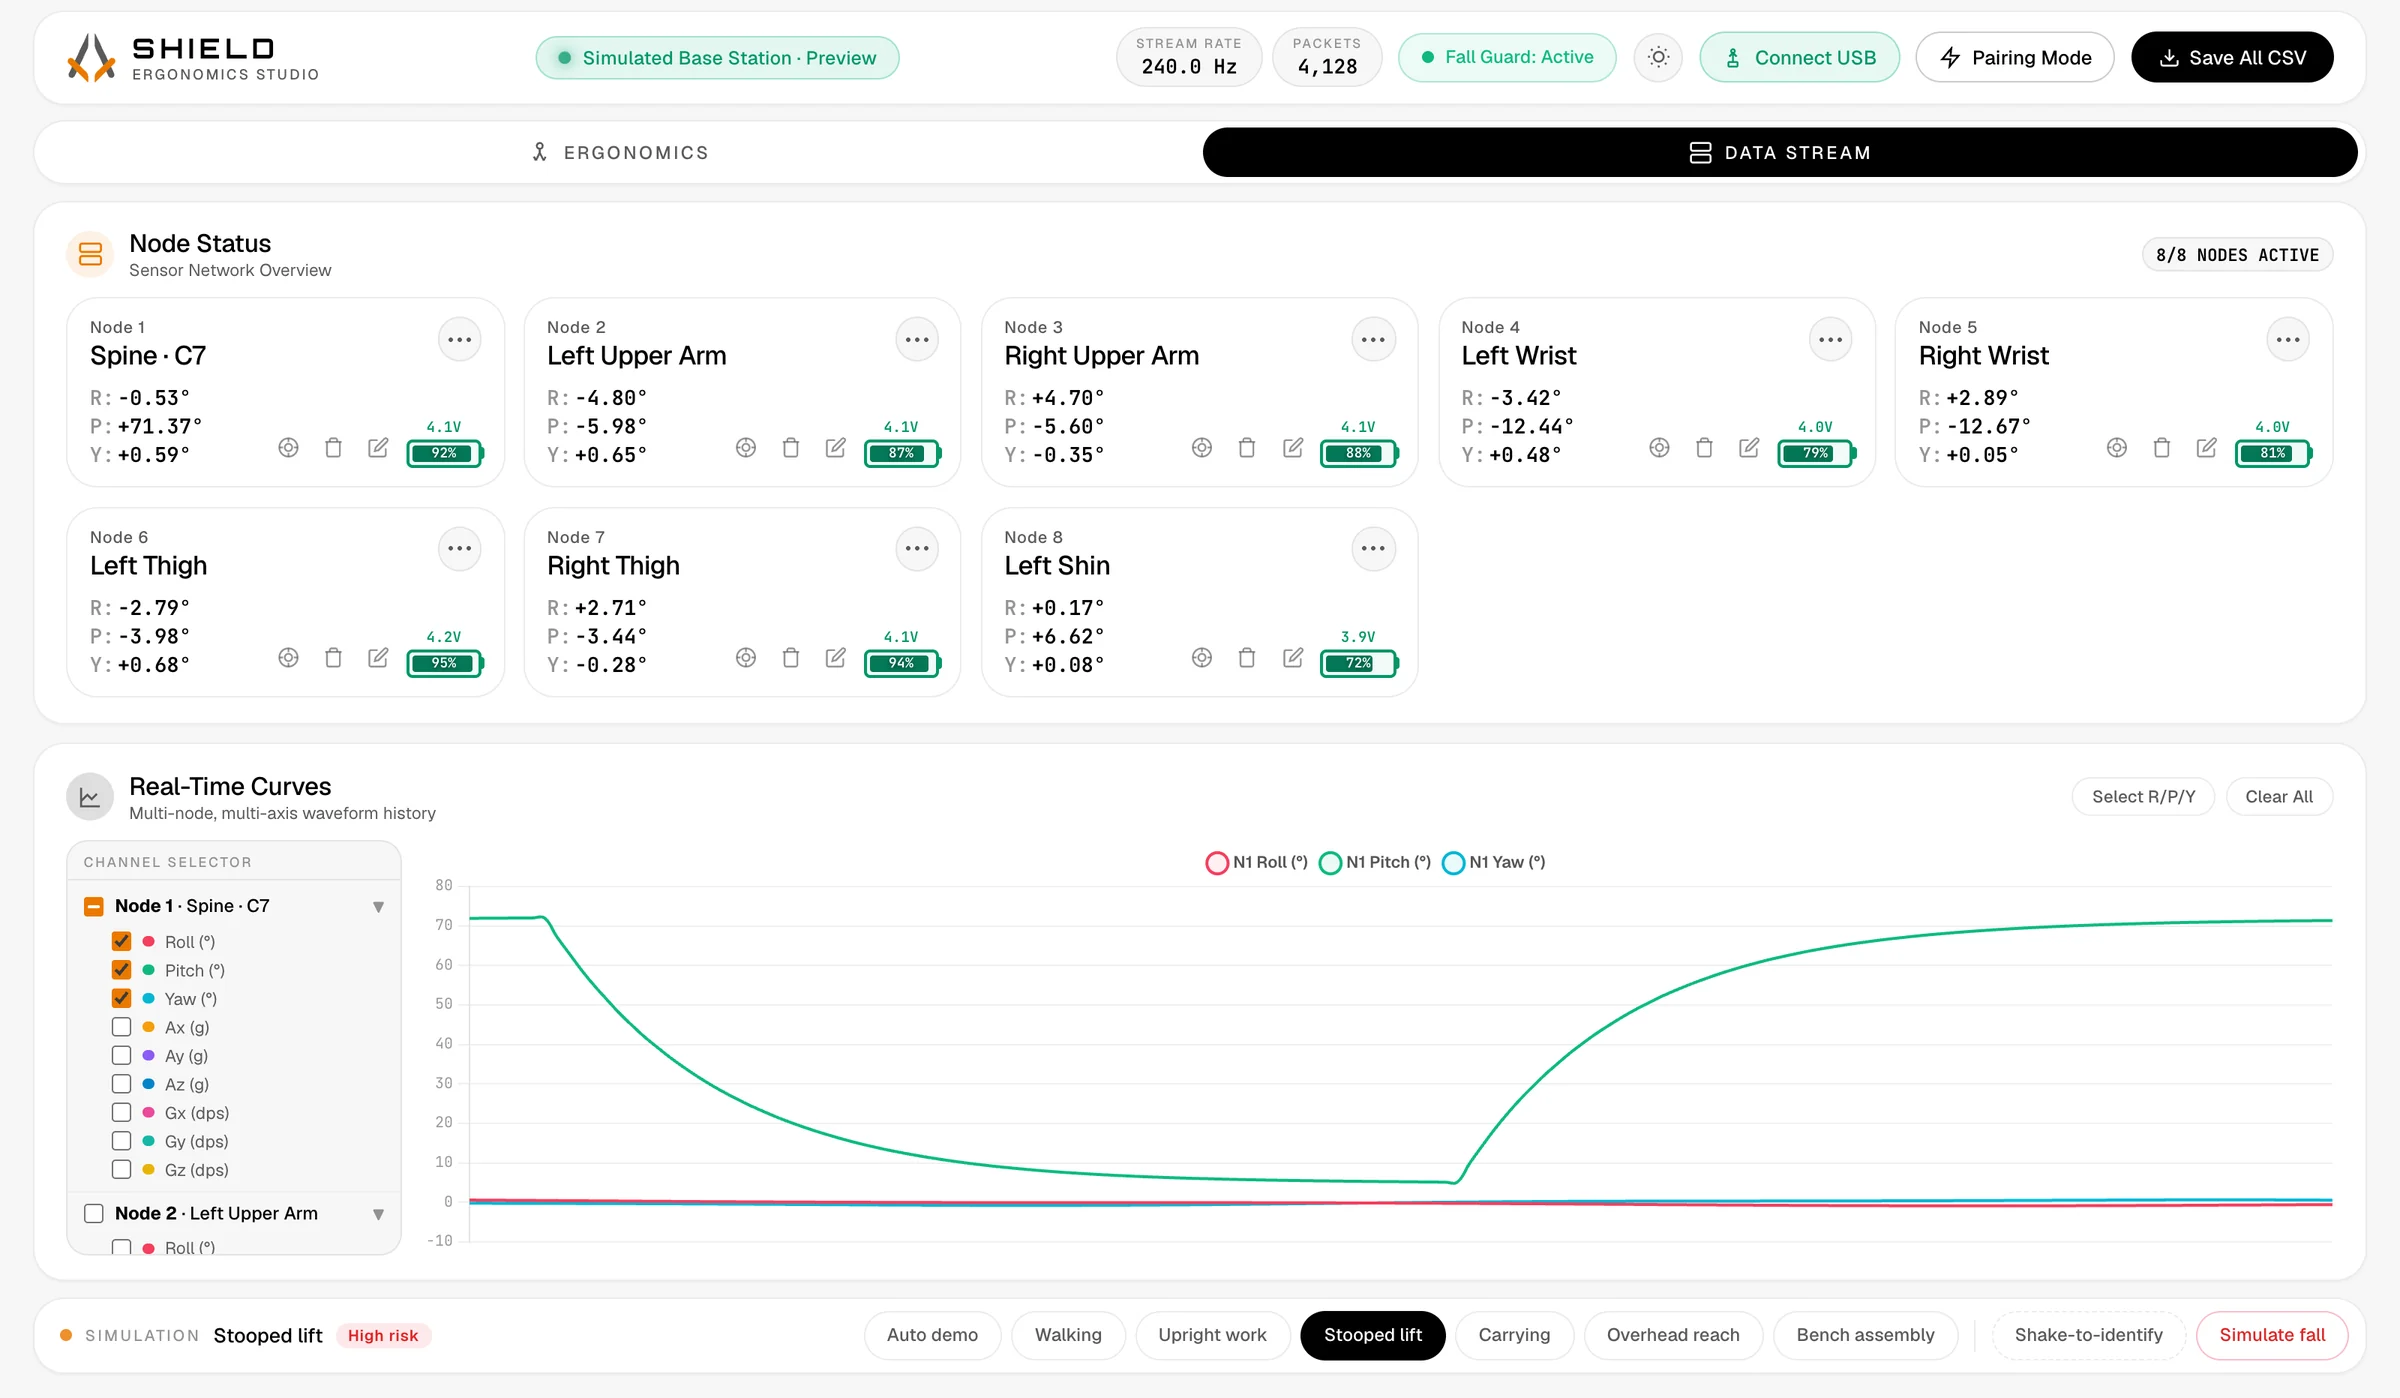Screen dimensions: 2400x1398
Task: Click the Node Status panel icon
Action: (x=90, y=254)
